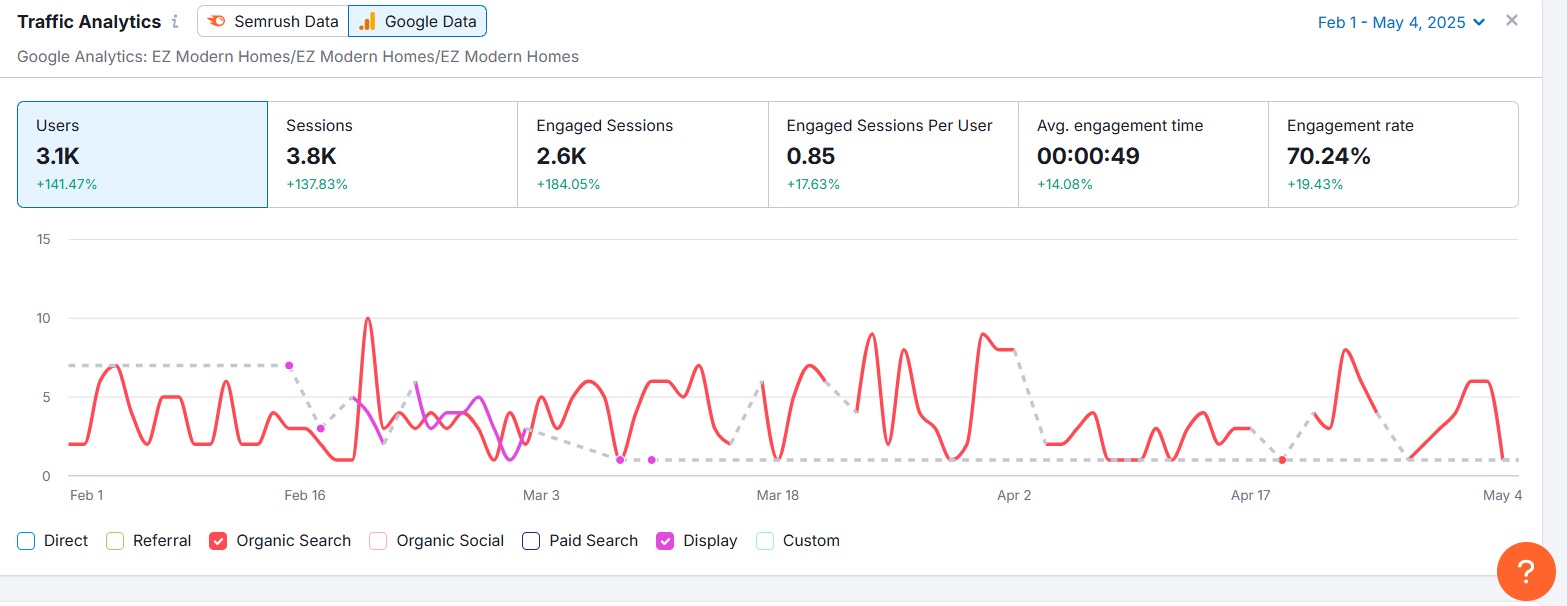Close the Traffic Analytics panel

point(1512,20)
